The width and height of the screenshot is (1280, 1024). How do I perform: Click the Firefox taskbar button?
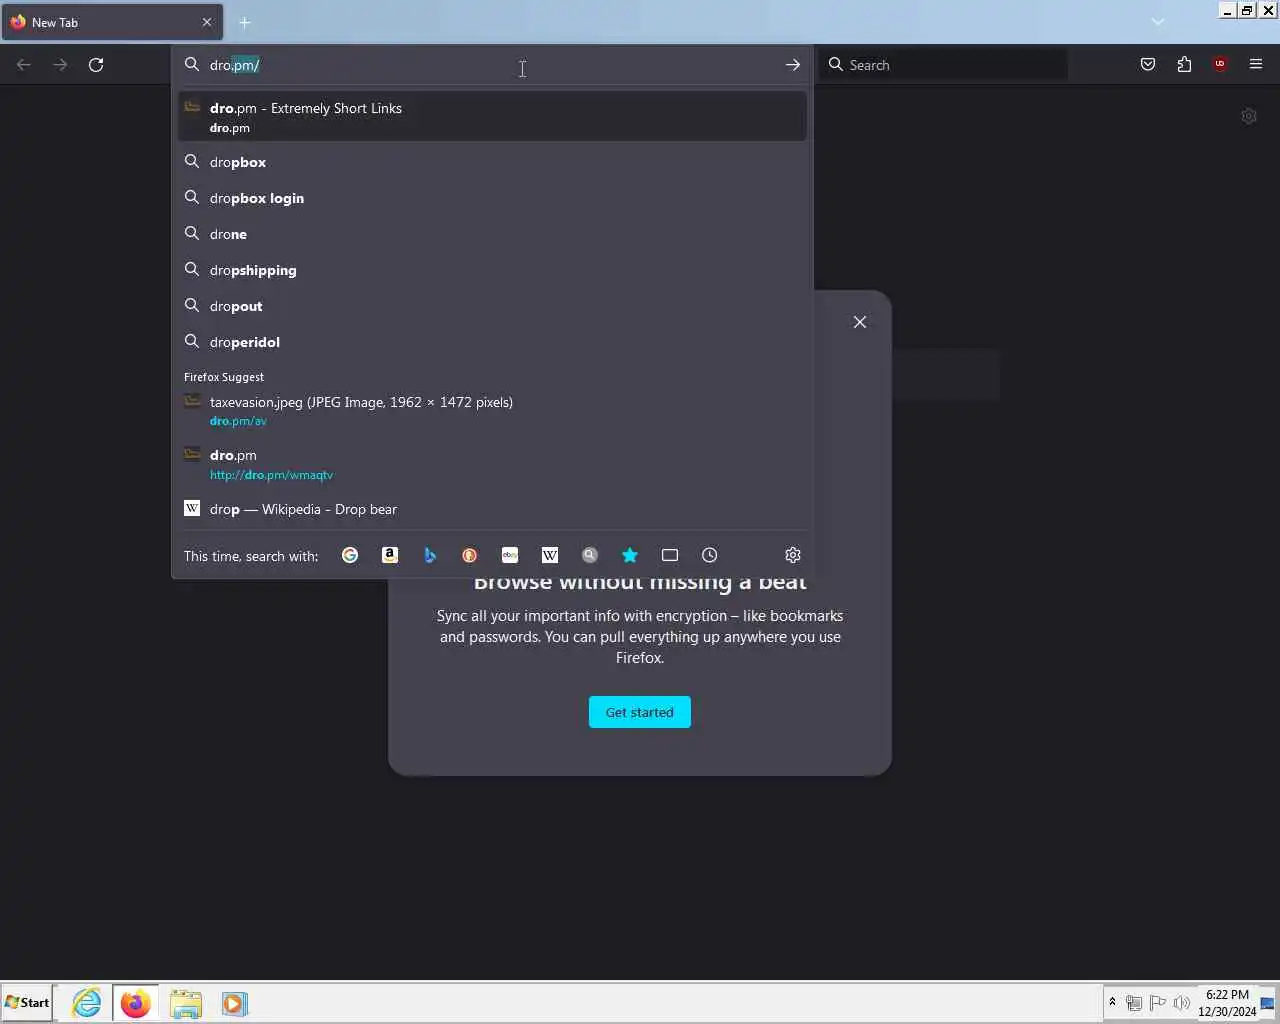135,1003
